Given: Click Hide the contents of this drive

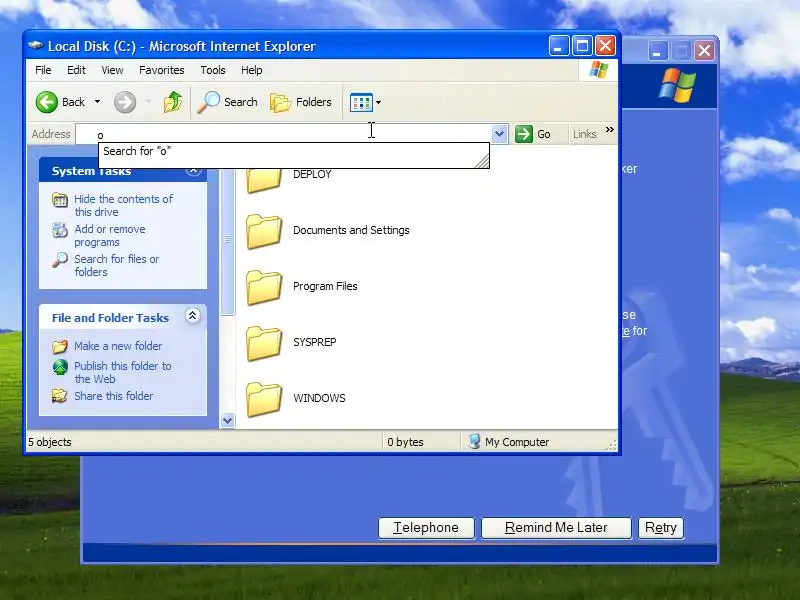Looking at the screenshot, I should 123,205.
